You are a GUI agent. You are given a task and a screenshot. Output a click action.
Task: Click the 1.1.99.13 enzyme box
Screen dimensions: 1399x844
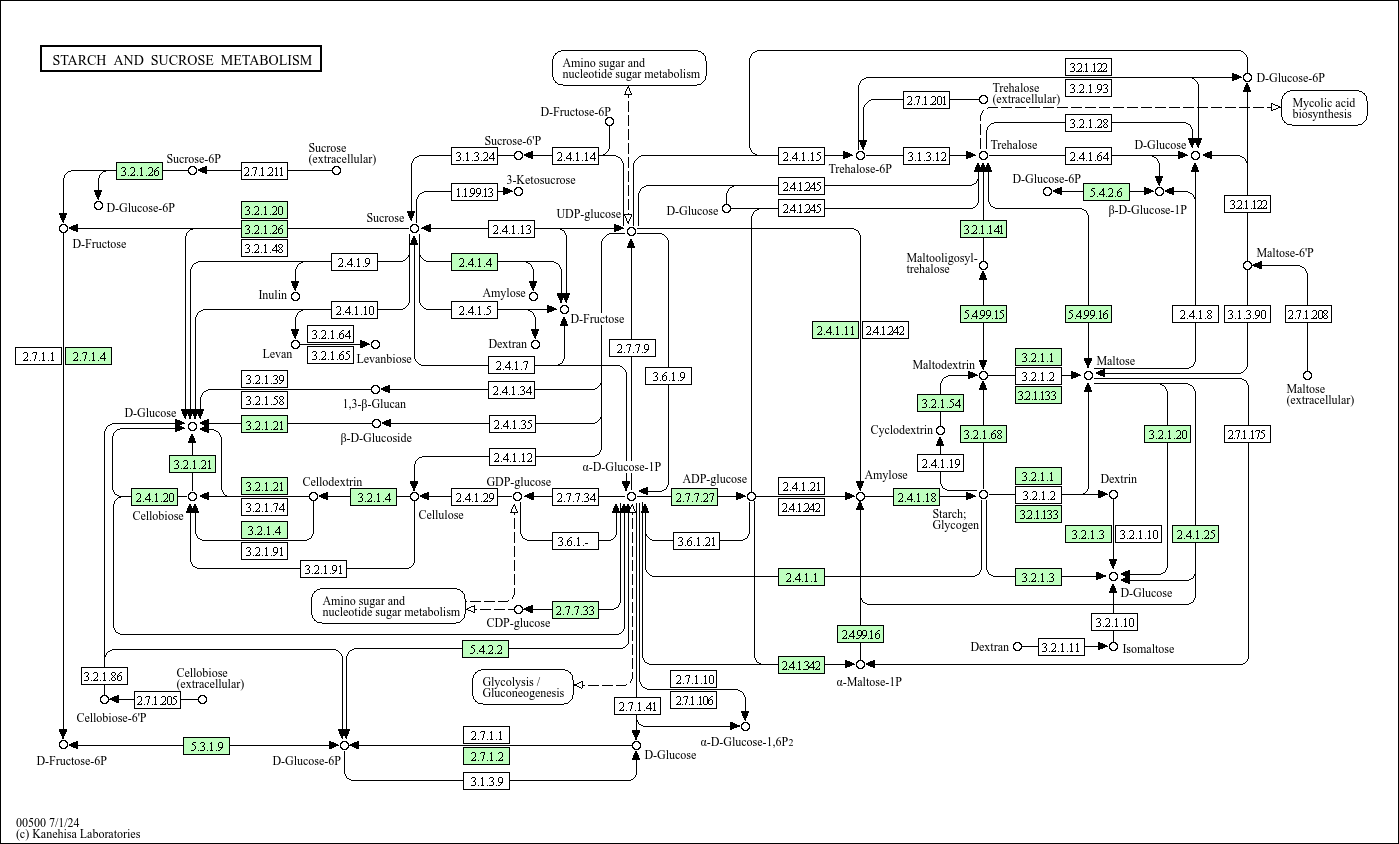[x=474, y=192]
